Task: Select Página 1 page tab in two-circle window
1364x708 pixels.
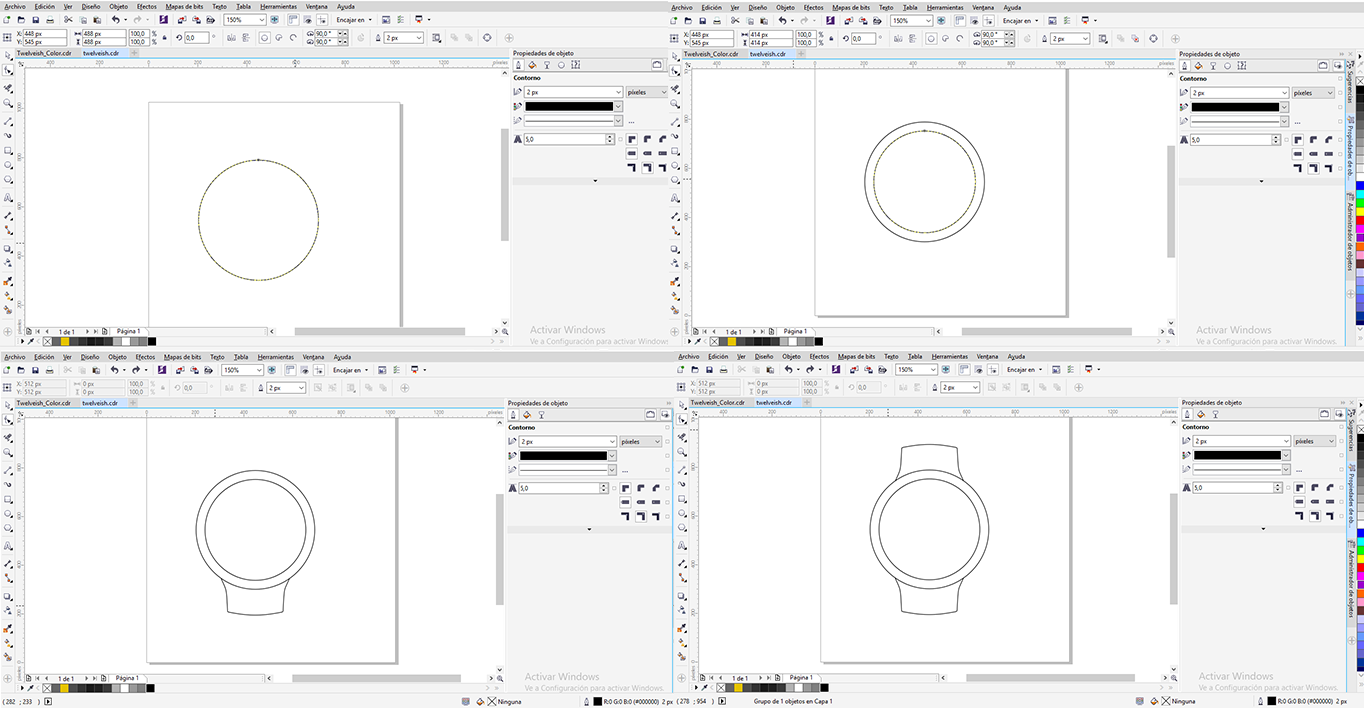Action: (795, 331)
